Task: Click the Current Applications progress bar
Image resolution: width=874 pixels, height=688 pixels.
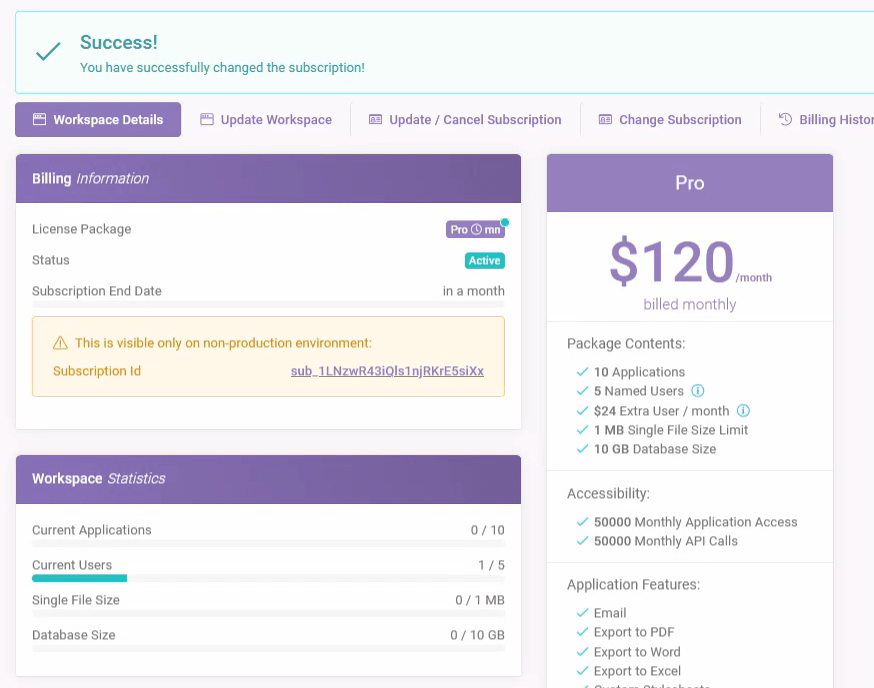Action: coord(268,543)
